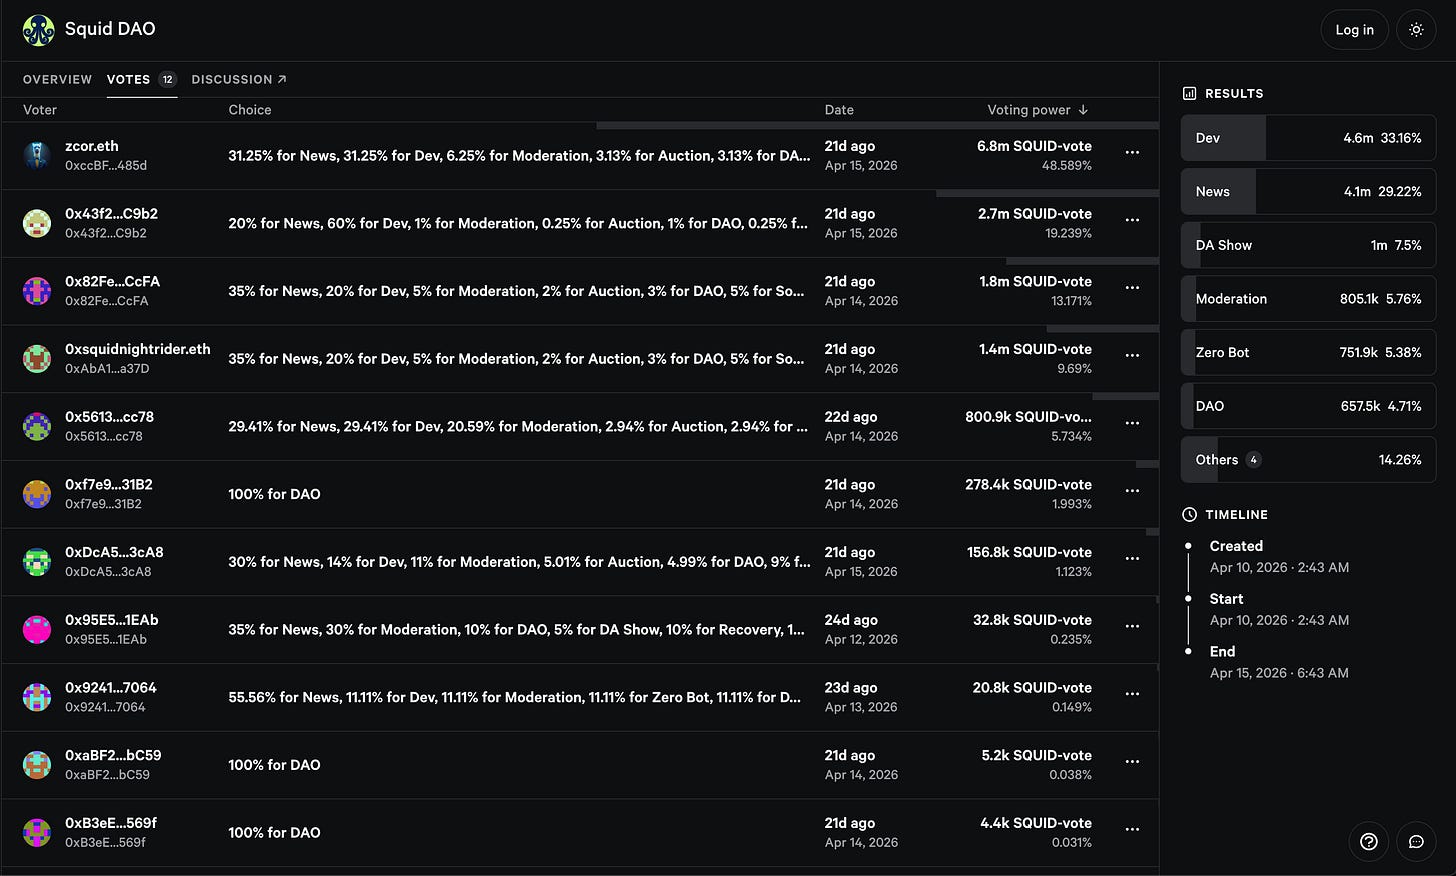Click the Log in button

click(1354, 30)
